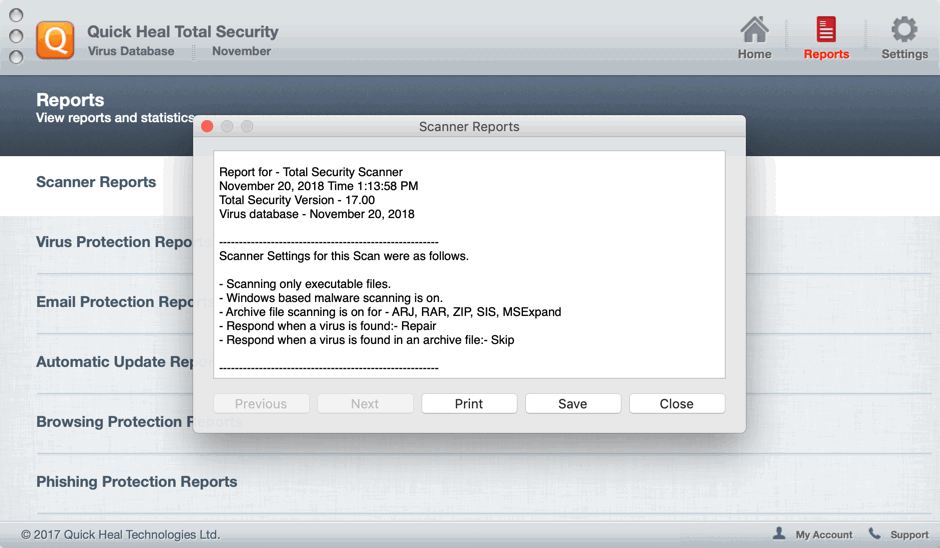Open Phishing Protection Reports

(x=137, y=482)
